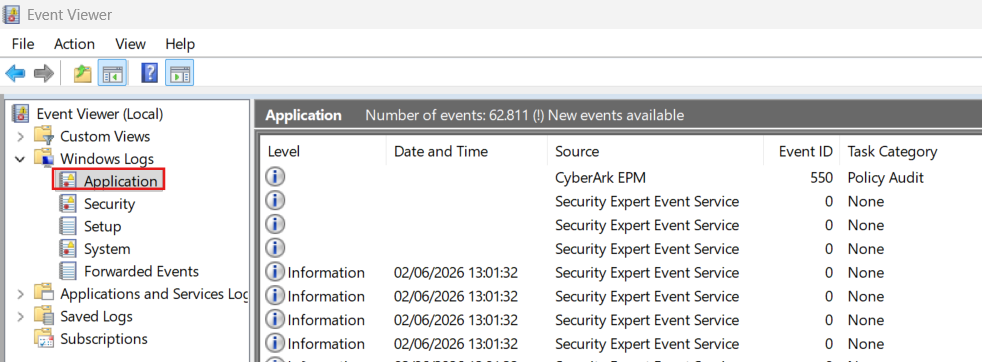Screen dimensions: 982x362
Task: Click the Back arrow toolbar icon
Action: (x=16, y=74)
